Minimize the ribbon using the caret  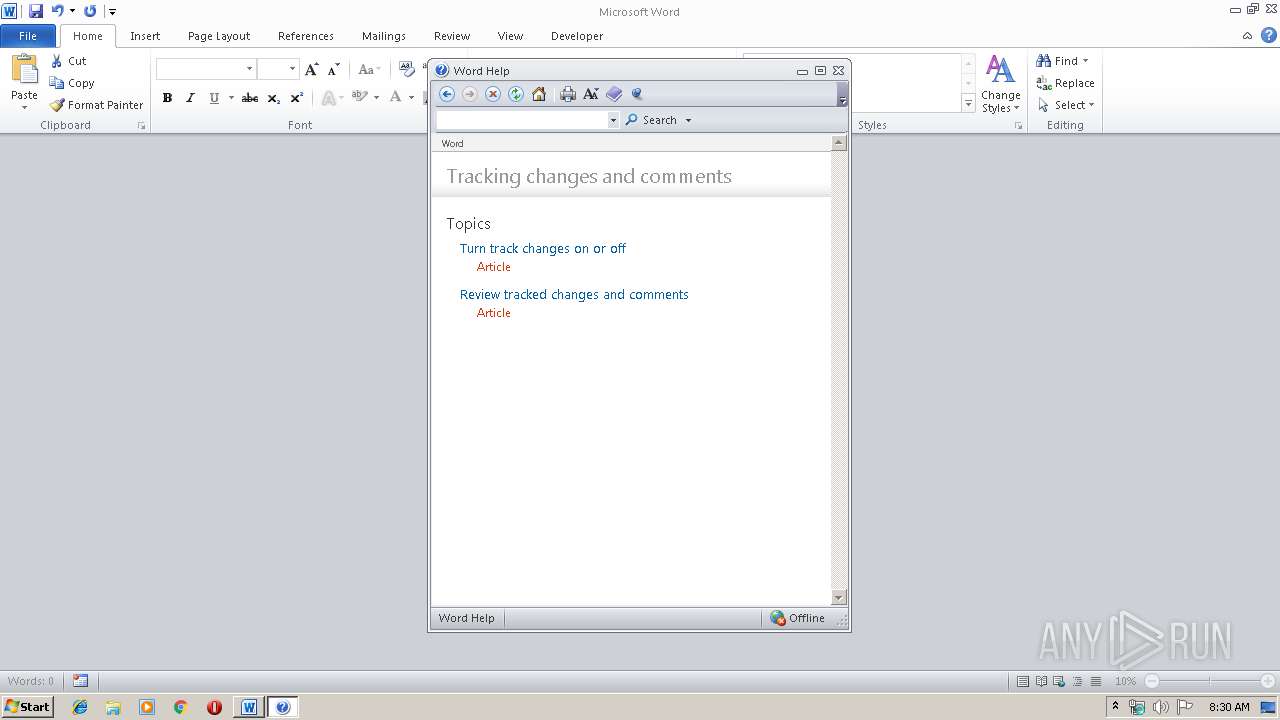click(1247, 36)
